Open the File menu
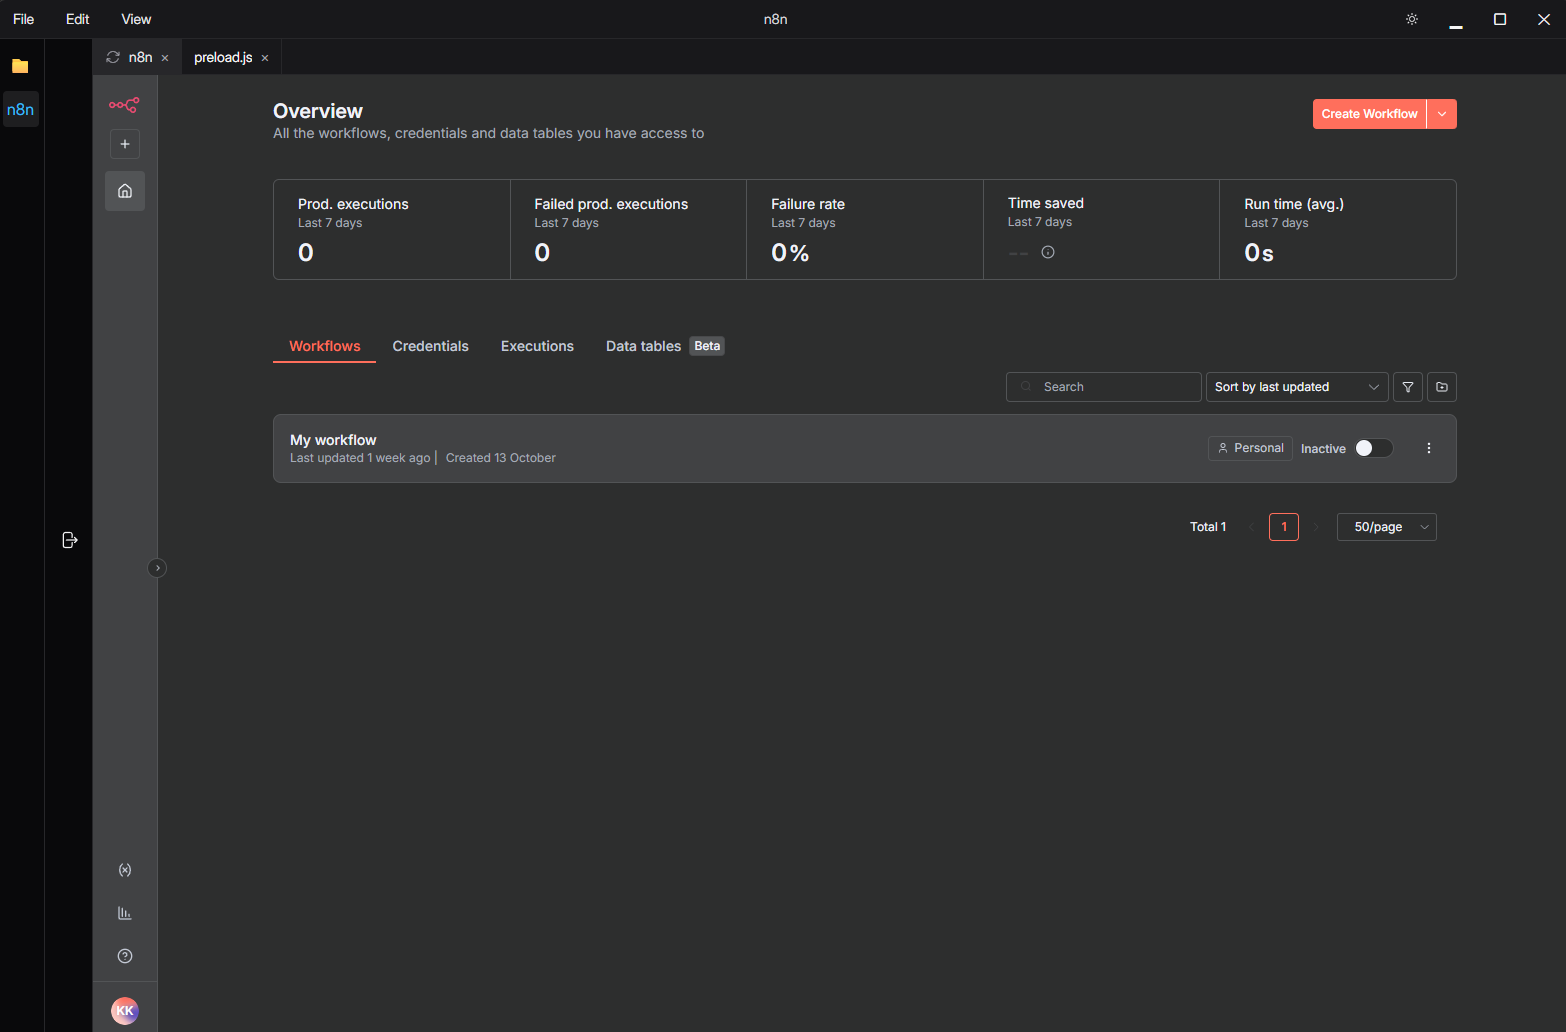Screen dimensions: 1566x1032 [x=24, y=19]
